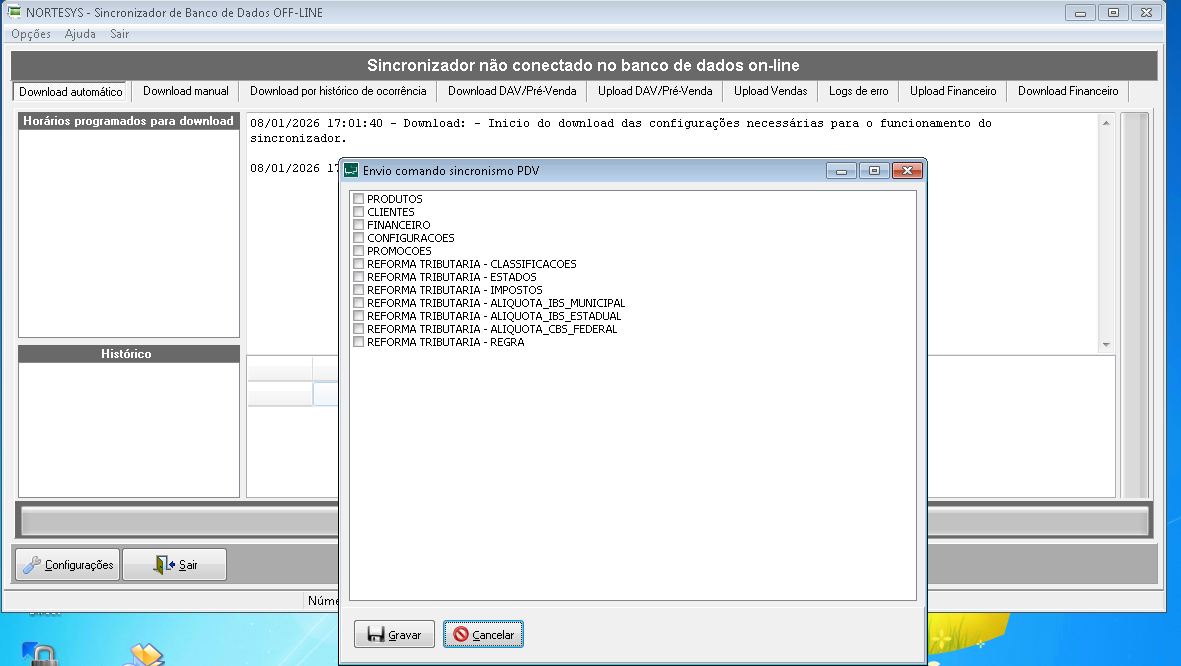Click the Cancelar red prohibition icon
The width and height of the screenshot is (1181, 666).
(461, 635)
